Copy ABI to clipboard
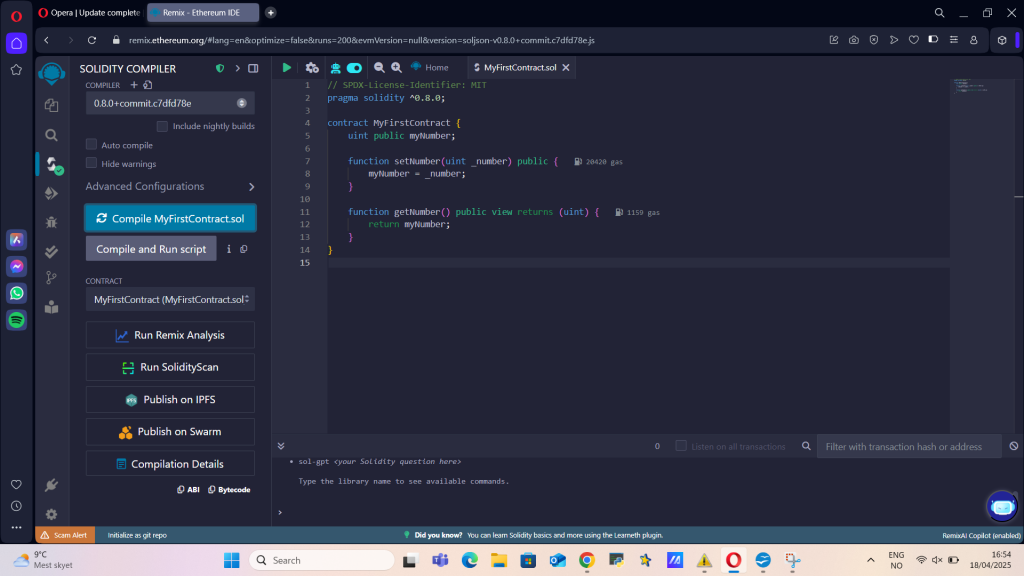 click(x=188, y=489)
